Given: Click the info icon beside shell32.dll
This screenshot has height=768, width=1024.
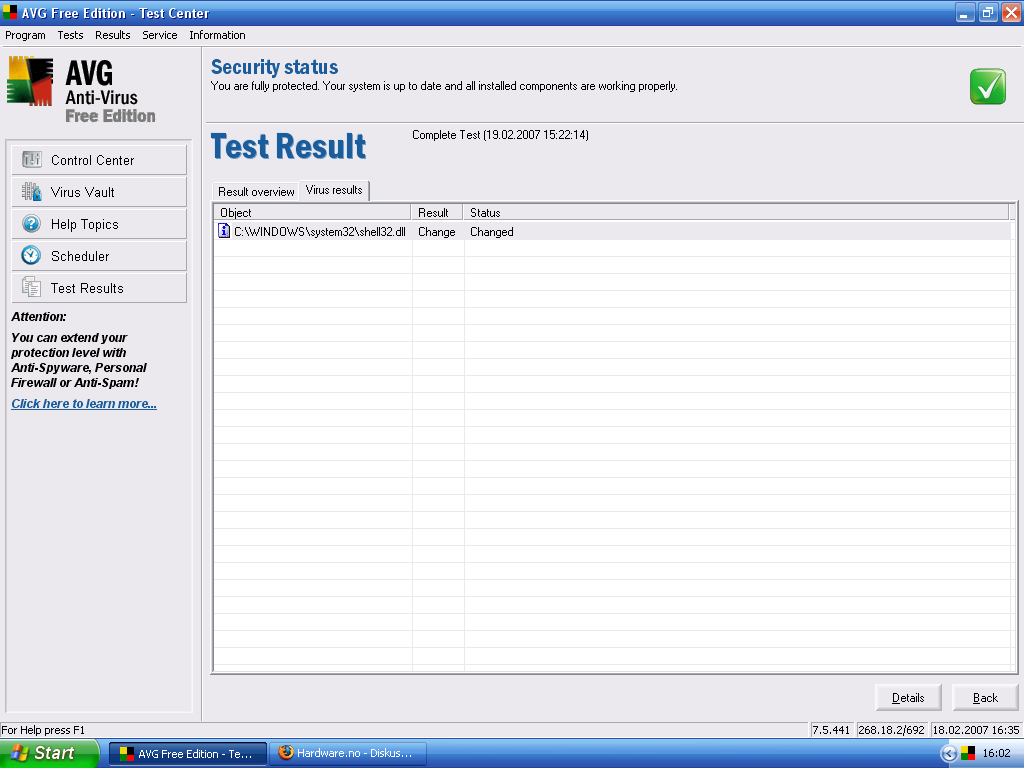Looking at the screenshot, I should pyautogui.click(x=224, y=231).
